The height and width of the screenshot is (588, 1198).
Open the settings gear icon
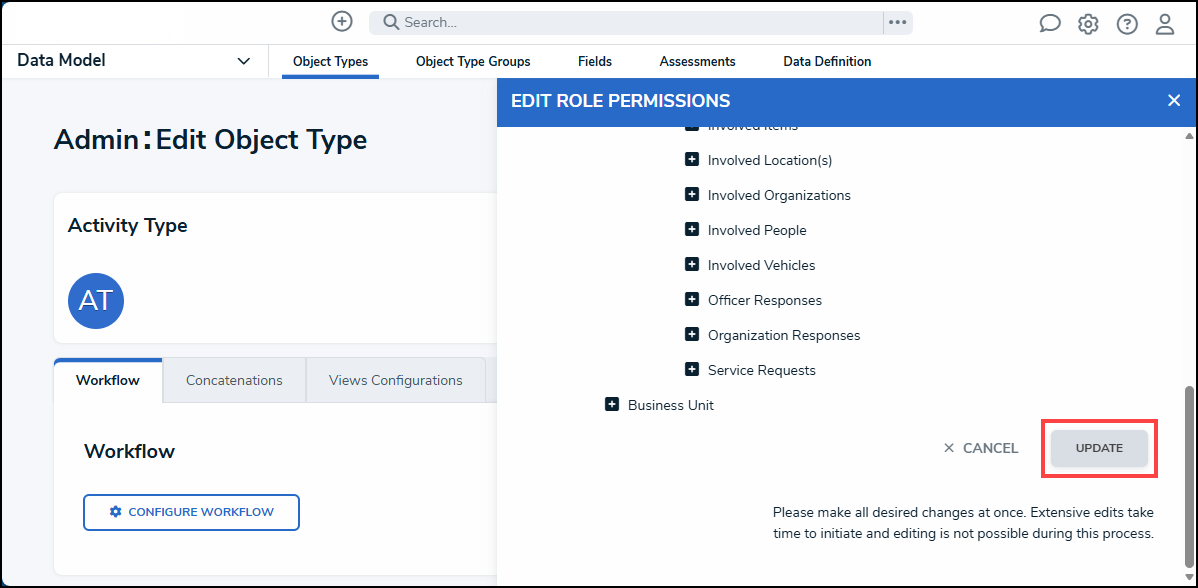(x=1088, y=24)
